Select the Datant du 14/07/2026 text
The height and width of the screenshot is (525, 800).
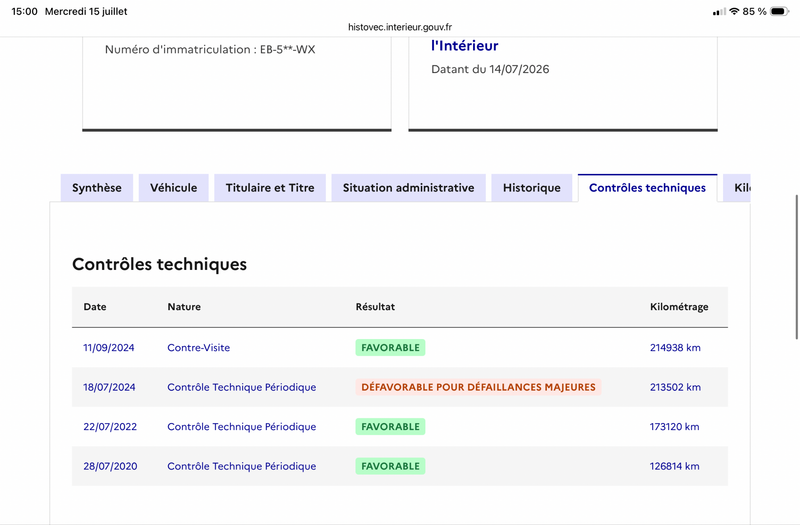click(490, 69)
